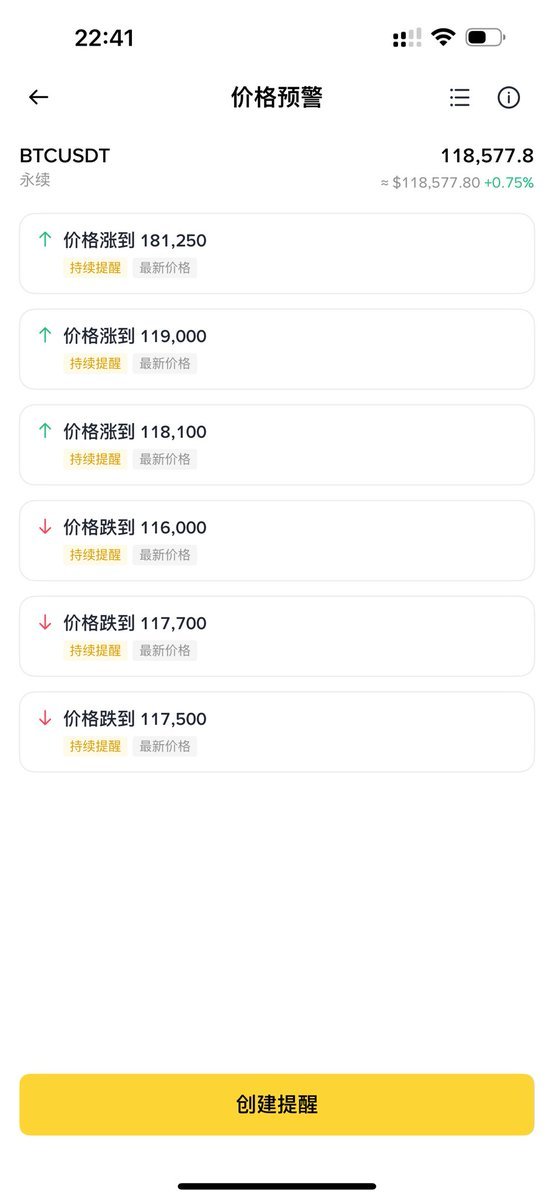
Task: Tap the info circle icon
Action: 509,97
